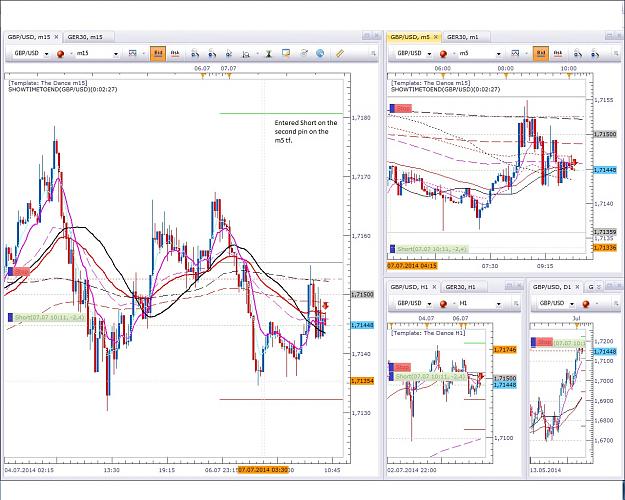
Task: Click the red ball icon in the D1 toolbar
Action: (x=586, y=304)
